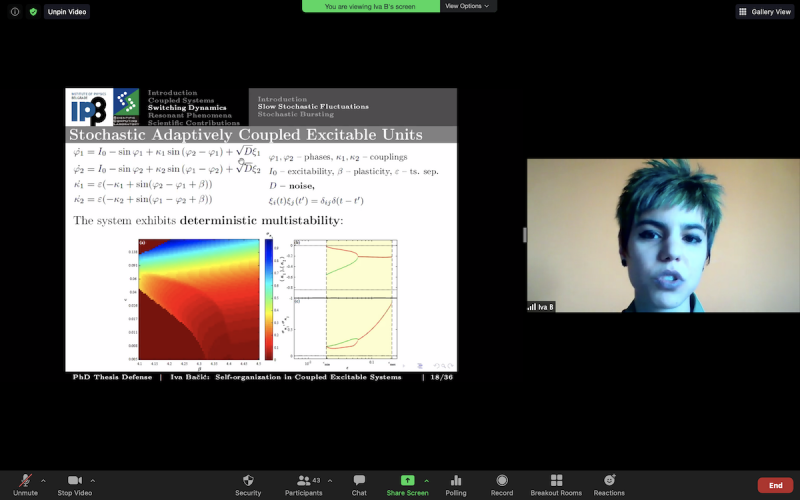Click the meeting information icon
The height and width of the screenshot is (500, 800).
click(15, 12)
